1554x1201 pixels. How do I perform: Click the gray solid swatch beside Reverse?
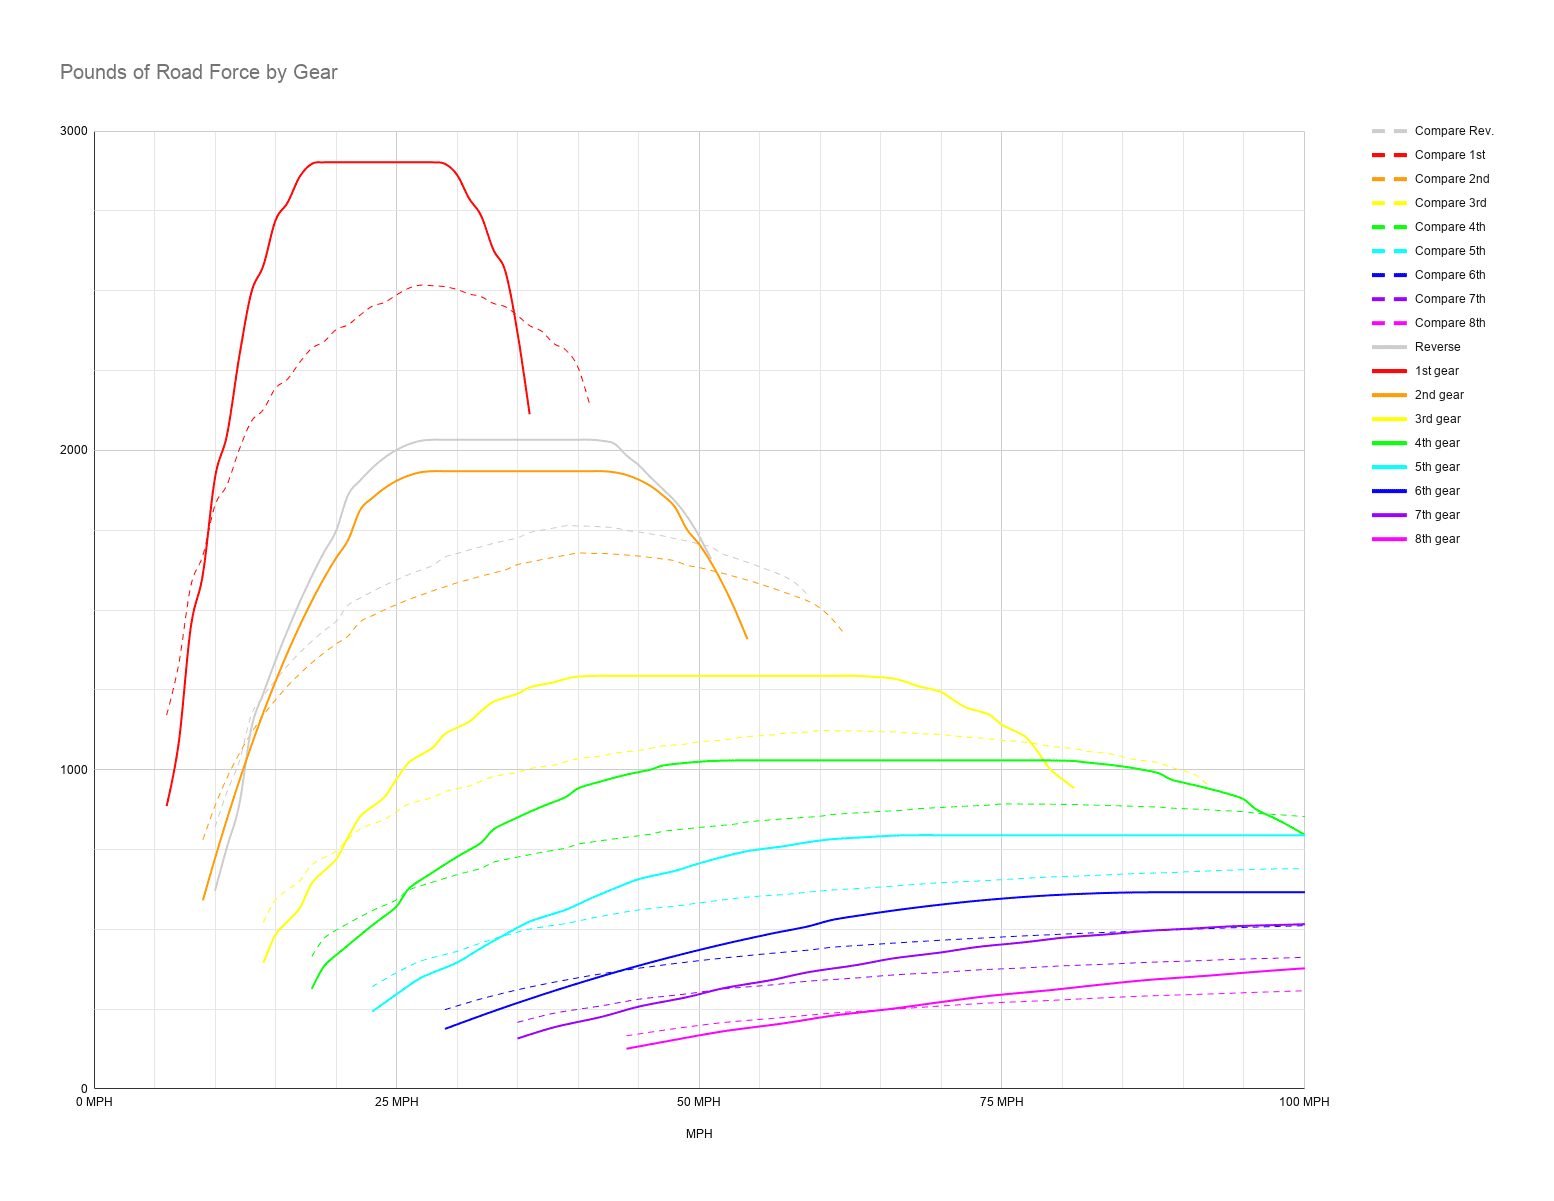[x=1389, y=347]
